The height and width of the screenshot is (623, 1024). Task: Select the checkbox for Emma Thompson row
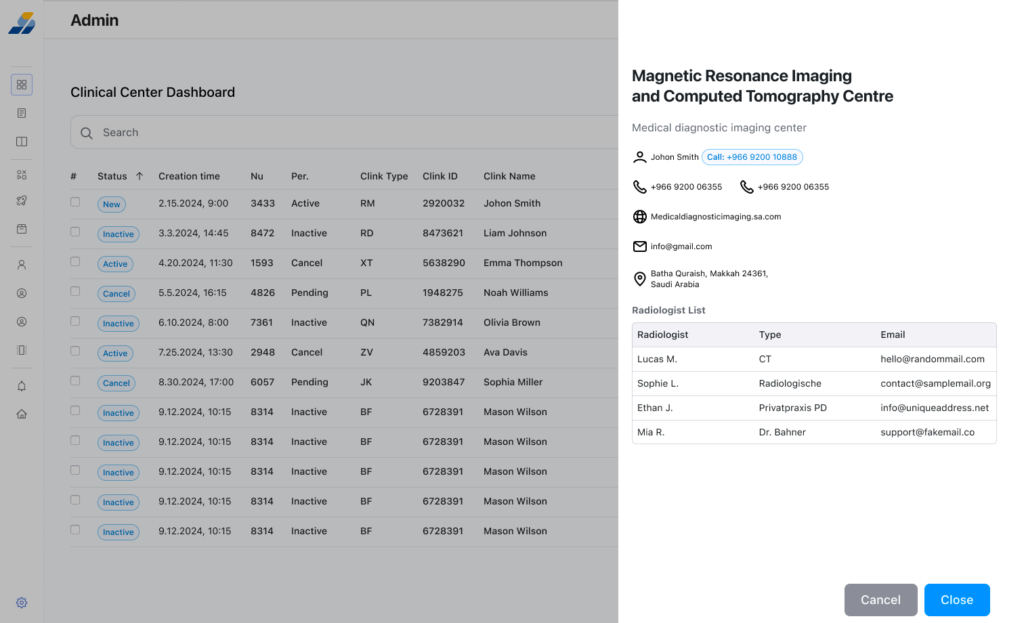[75, 262]
